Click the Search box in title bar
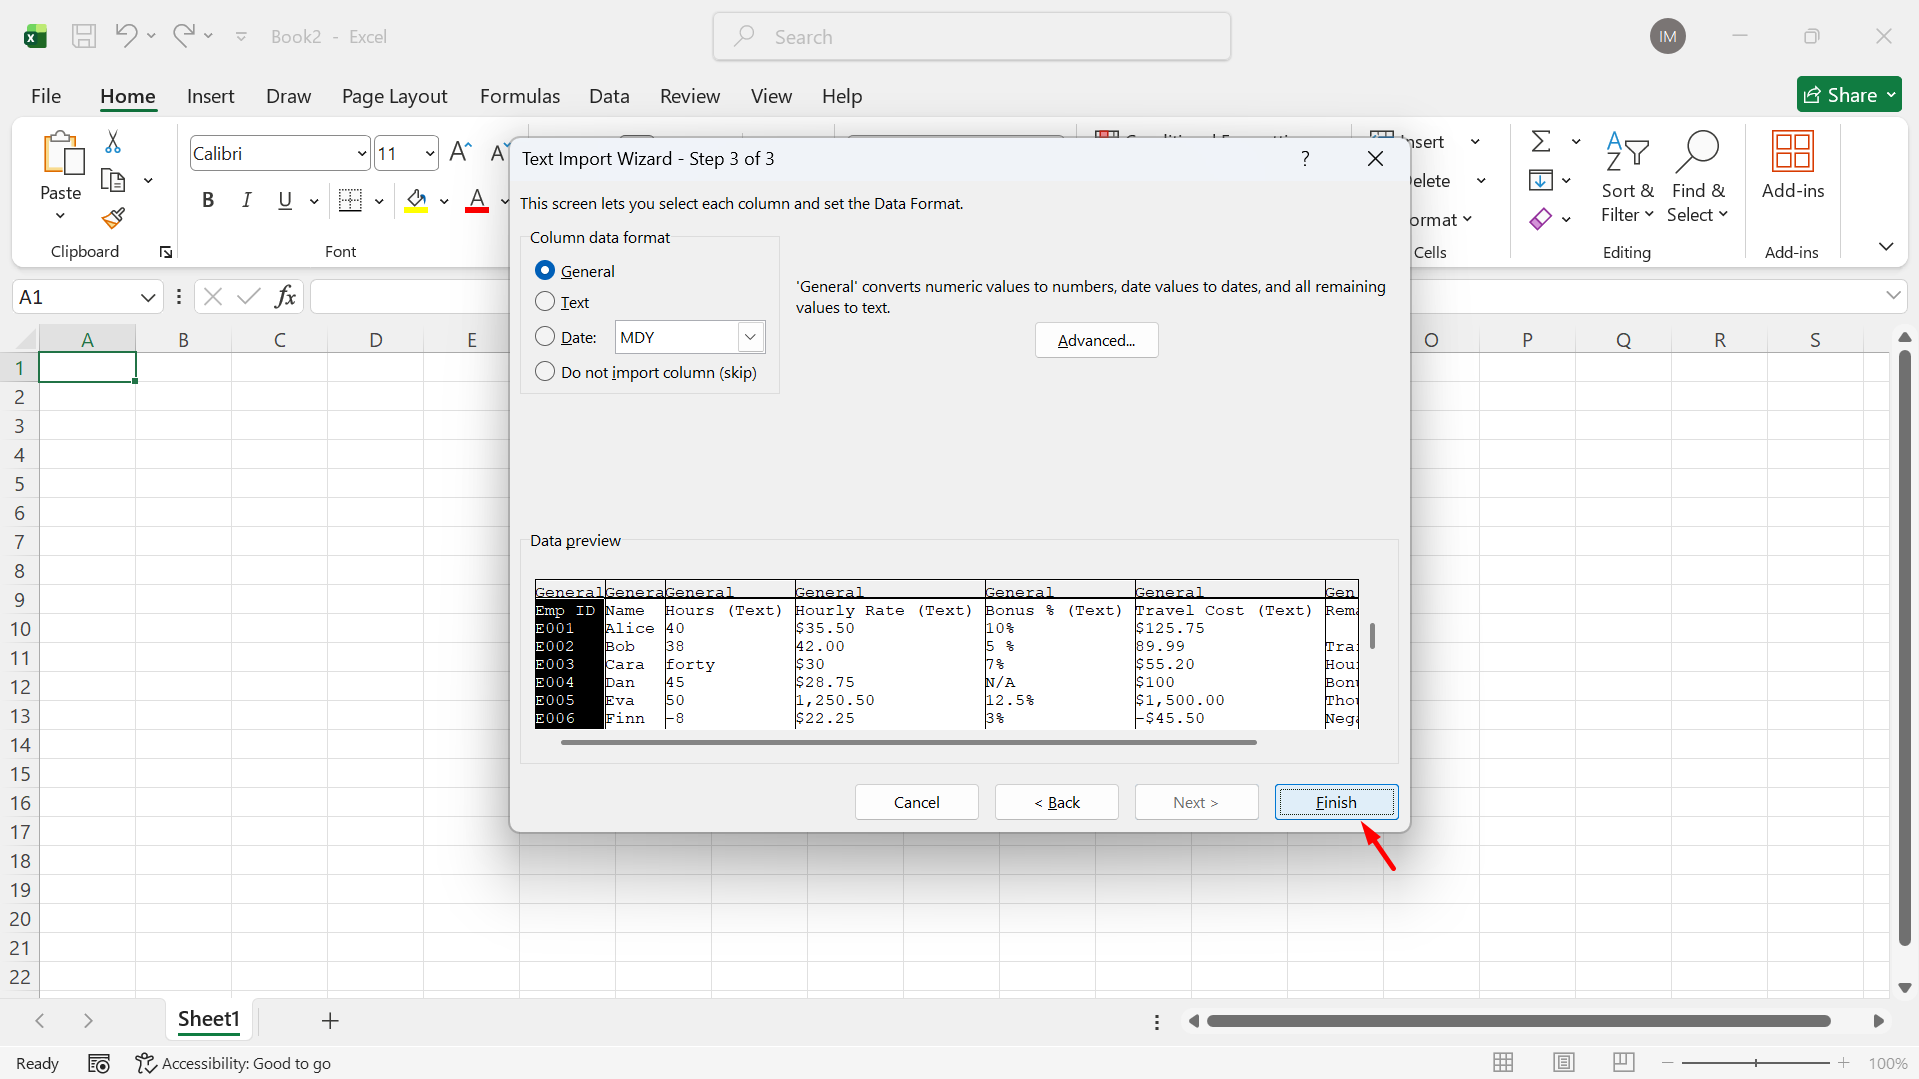Viewport: 1919px width, 1079px height. (x=972, y=37)
